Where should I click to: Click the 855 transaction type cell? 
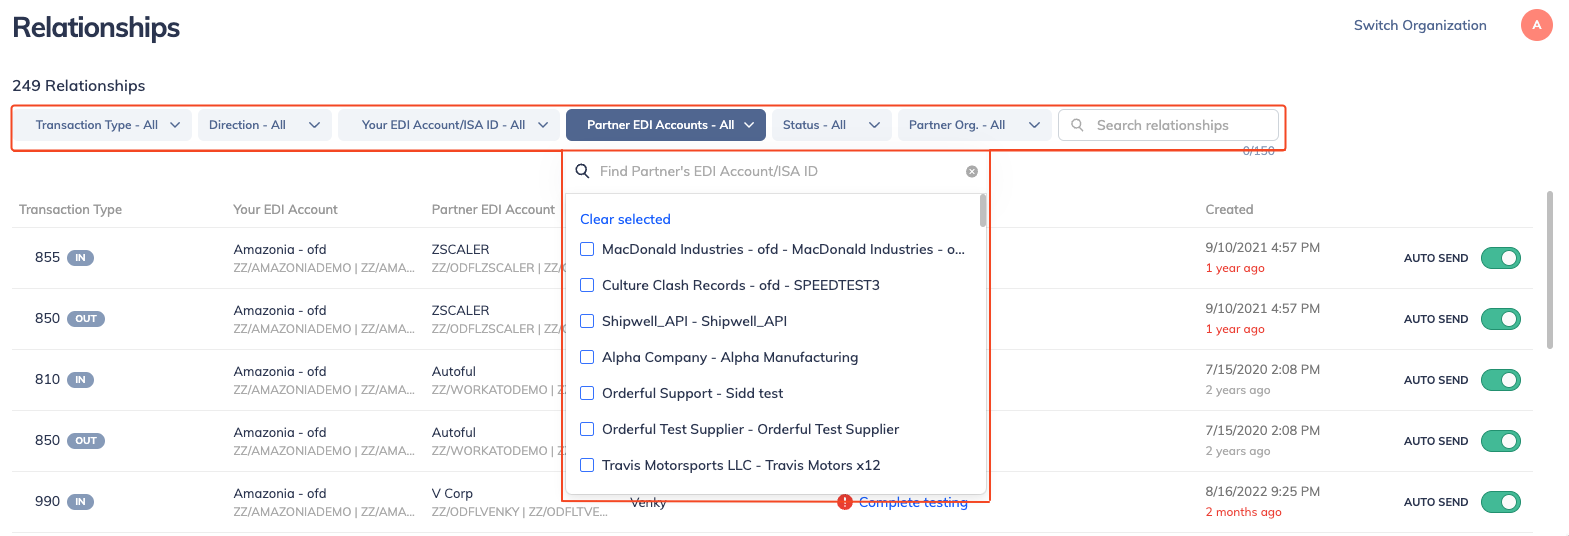(47, 257)
